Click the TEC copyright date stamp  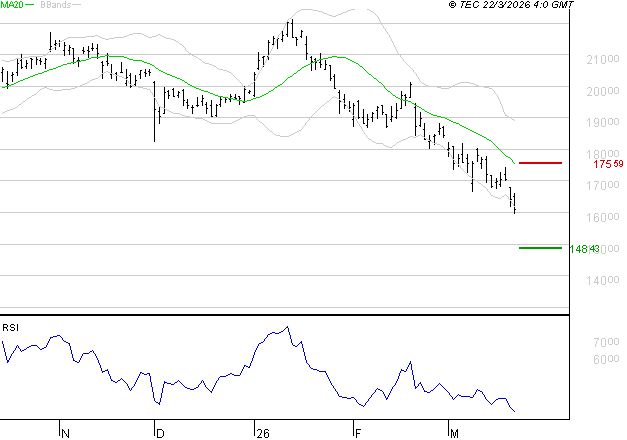pyautogui.click(x=511, y=4)
